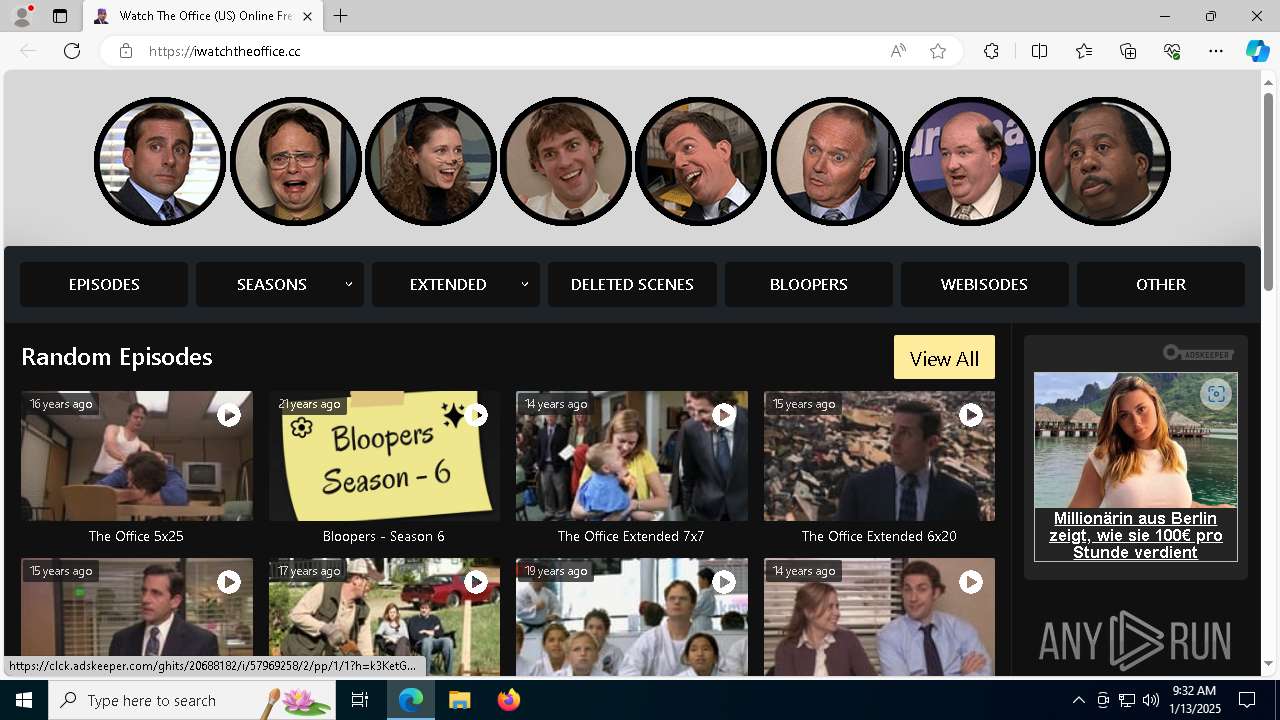This screenshot has width=1280, height=720.
Task: Click Kevin's circular portrait
Action: (x=970, y=161)
